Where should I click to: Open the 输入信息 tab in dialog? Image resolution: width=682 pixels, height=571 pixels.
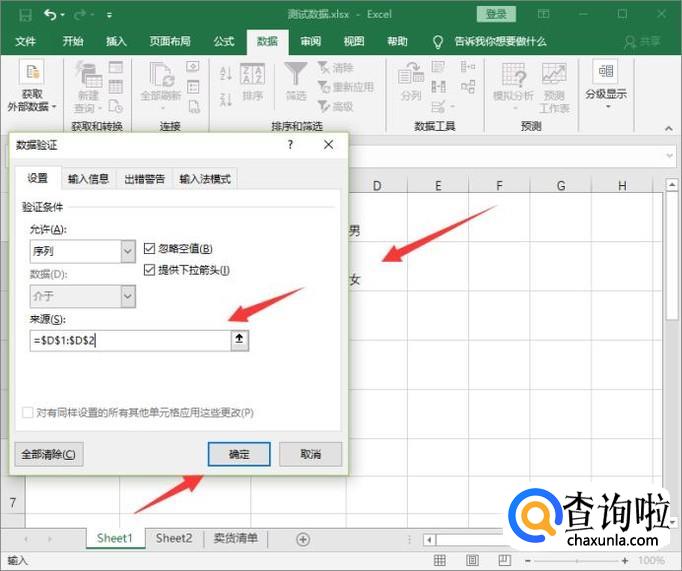[x=88, y=179]
